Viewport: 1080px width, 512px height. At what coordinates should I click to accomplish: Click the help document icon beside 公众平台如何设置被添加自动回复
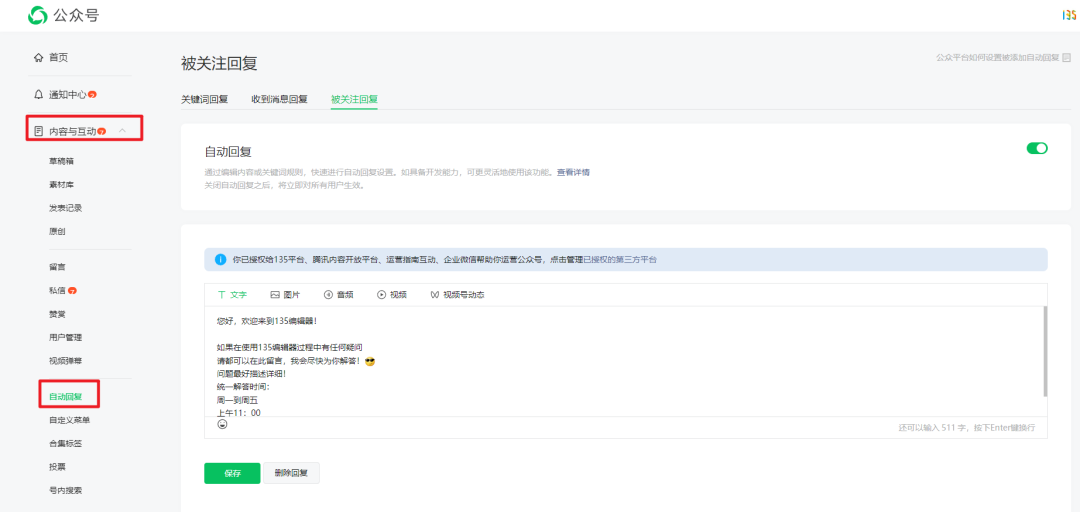click(1067, 58)
